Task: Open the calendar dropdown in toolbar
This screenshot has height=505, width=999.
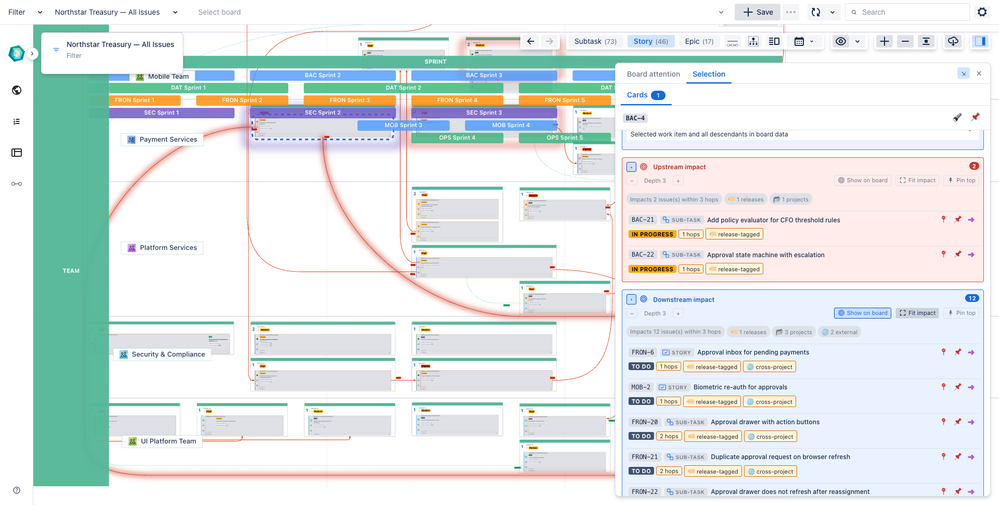Action: [x=804, y=41]
